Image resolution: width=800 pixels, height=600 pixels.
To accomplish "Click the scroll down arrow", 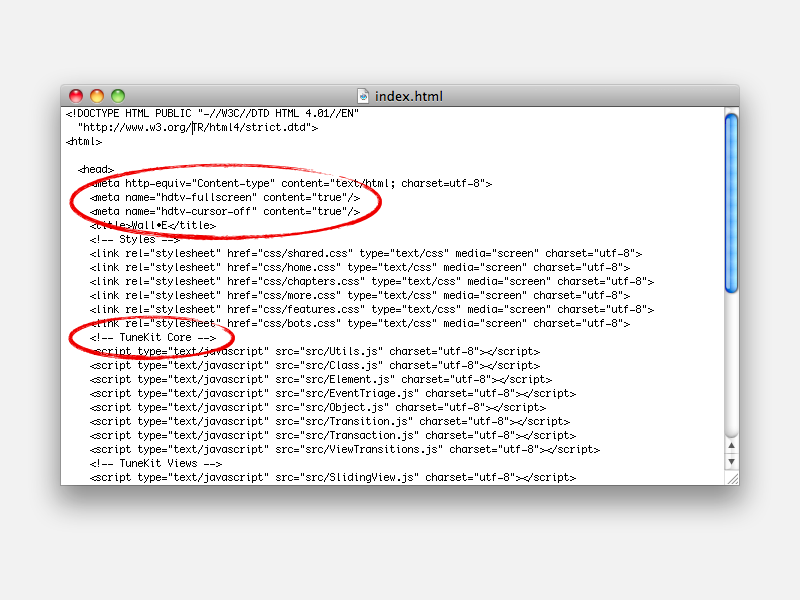I will [731, 462].
